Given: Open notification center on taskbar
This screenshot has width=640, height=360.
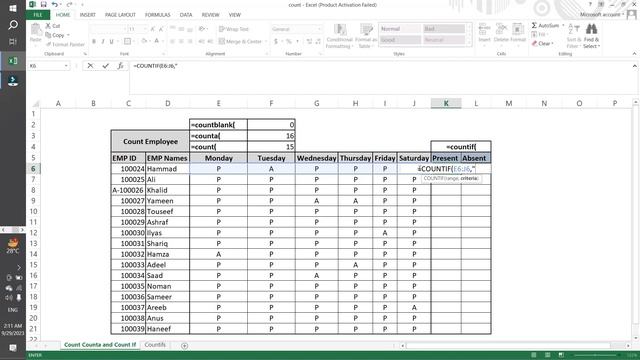Looking at the screenshot, I should (x=13, y=348).
